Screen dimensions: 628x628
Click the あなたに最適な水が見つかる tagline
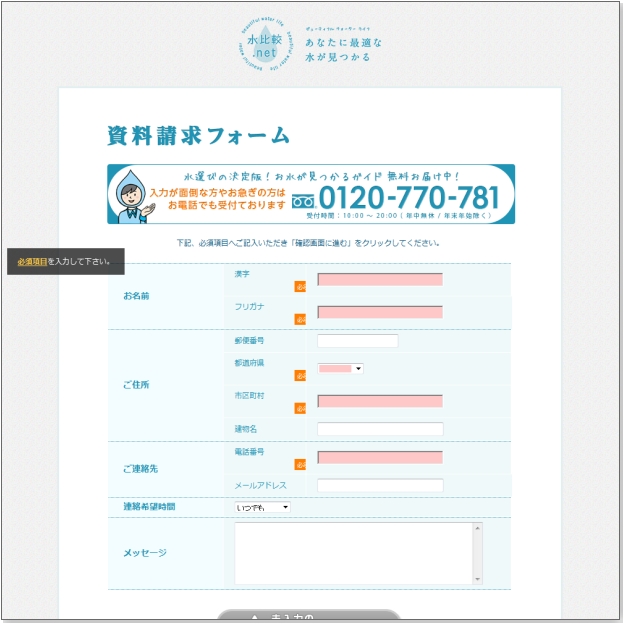pyautogui.click(x=345, y=50)
